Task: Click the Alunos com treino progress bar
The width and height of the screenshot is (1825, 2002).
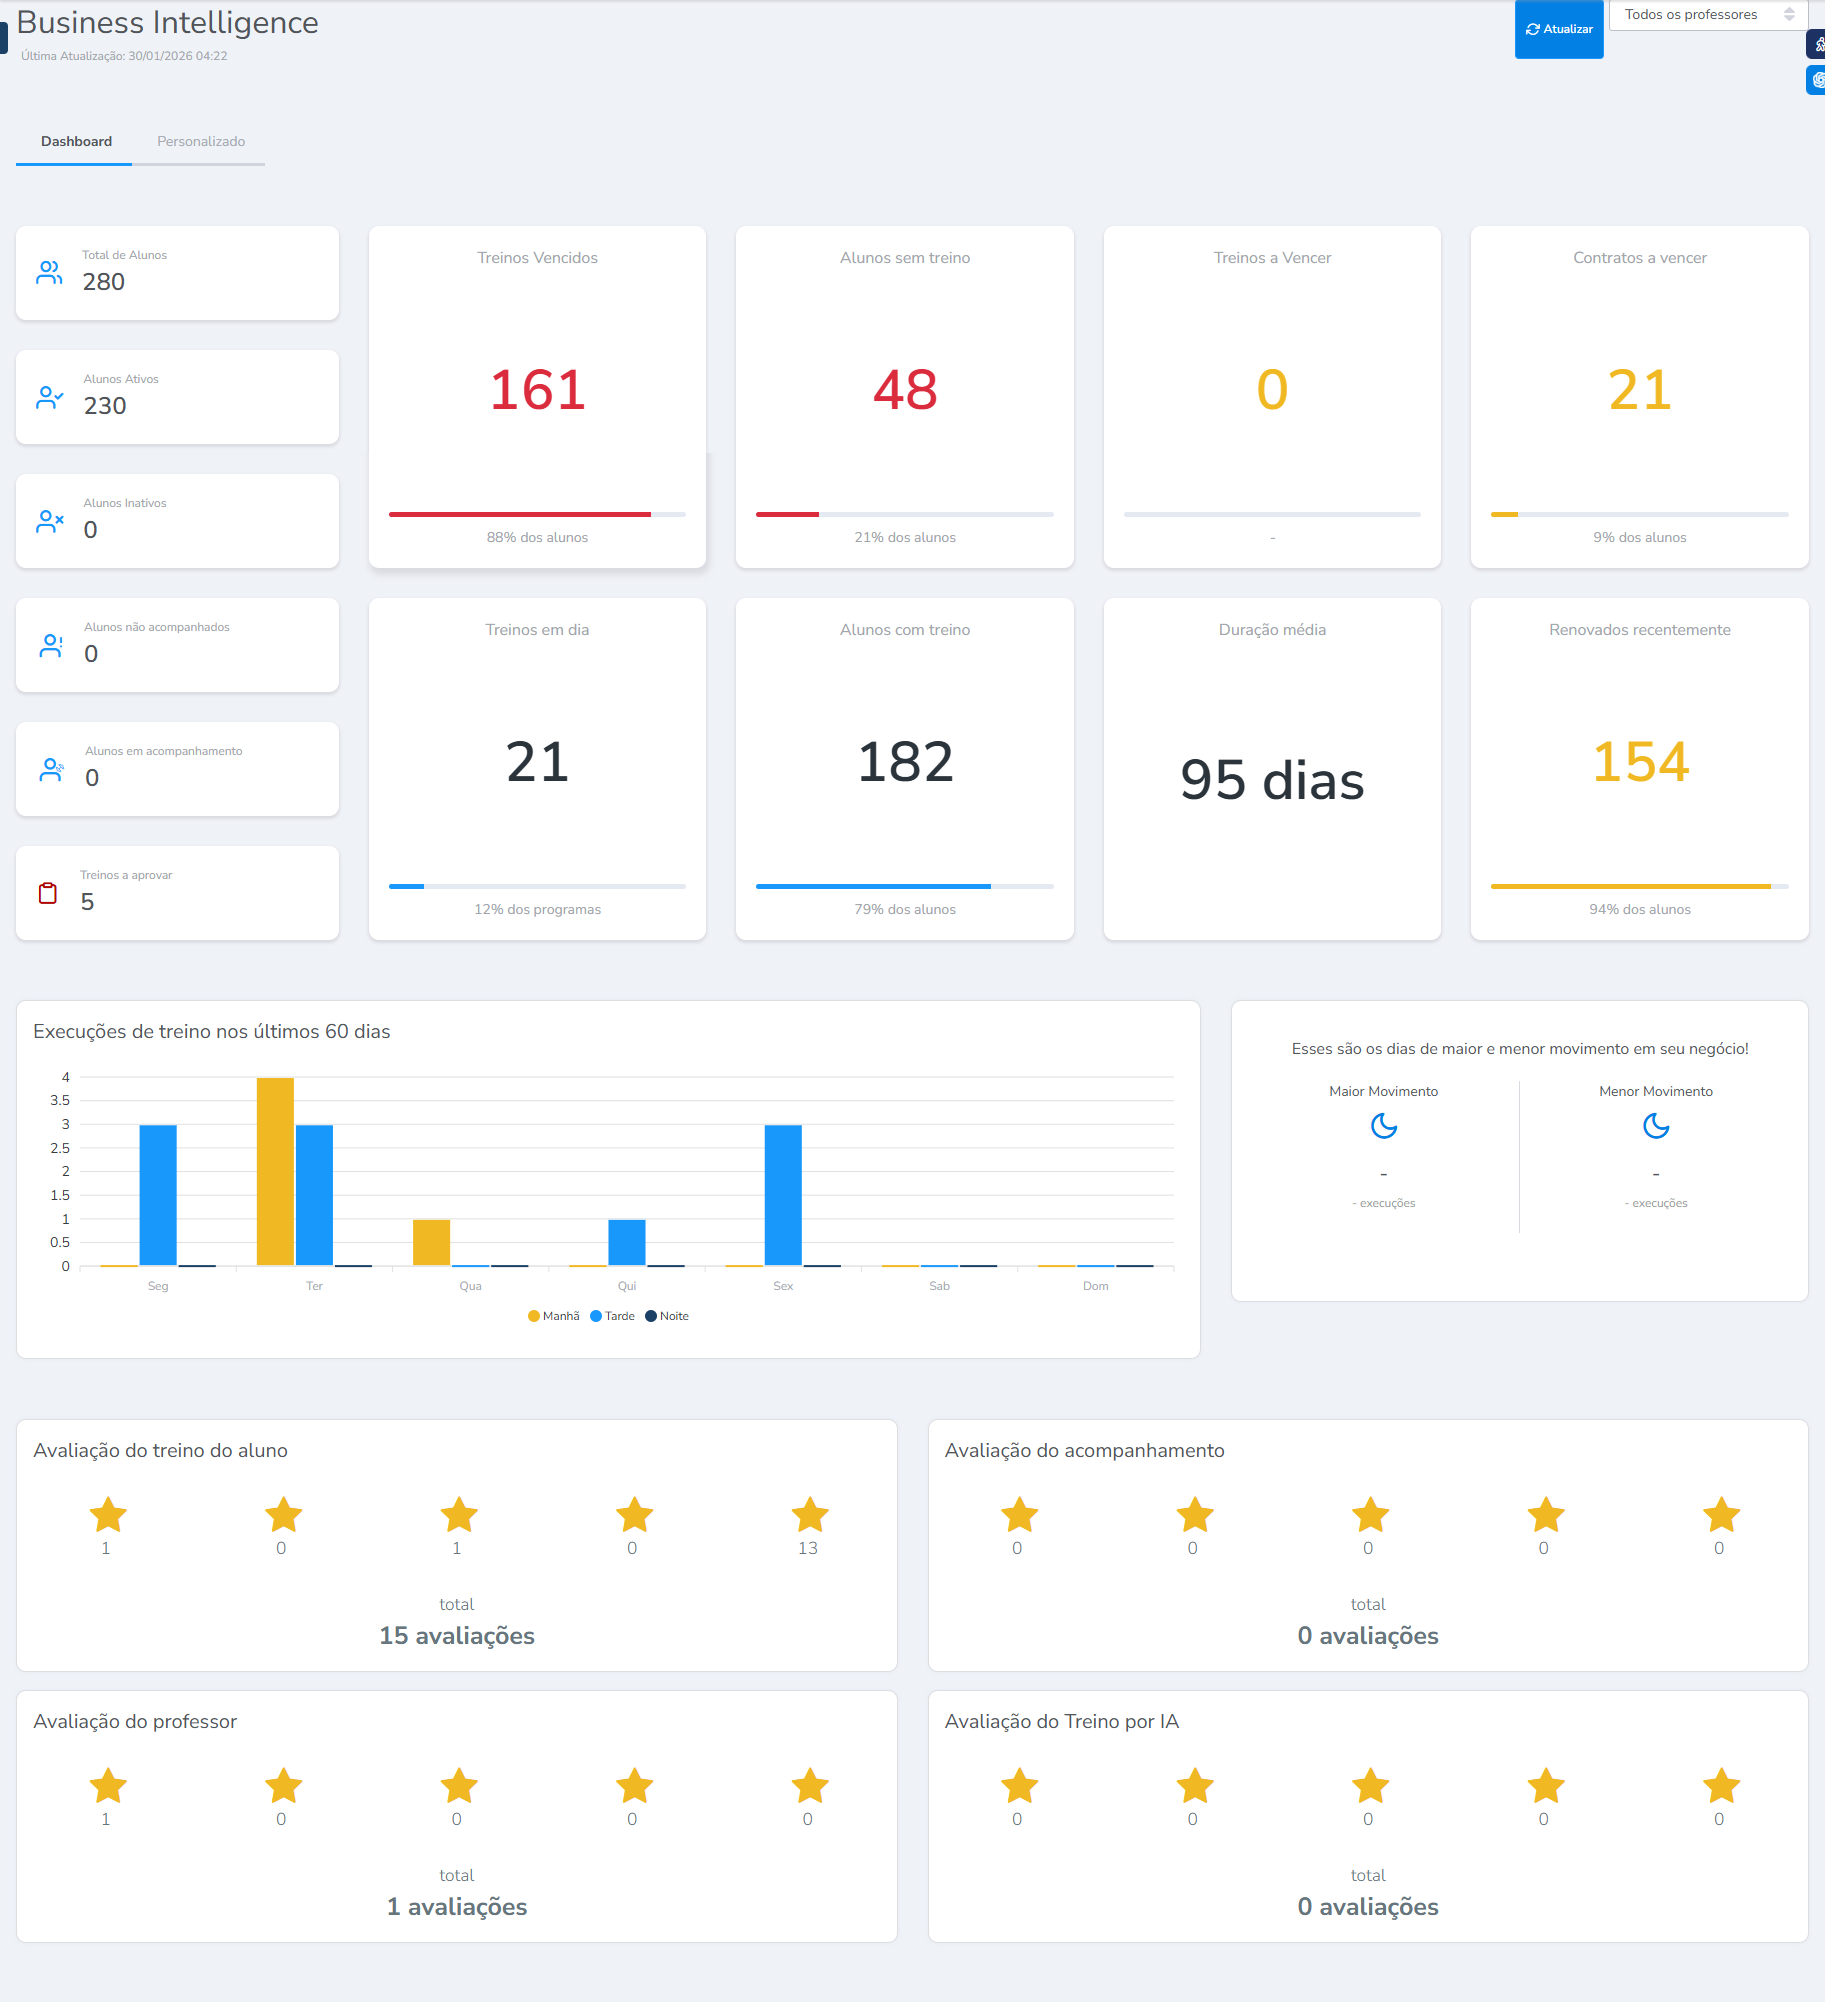Action: pyautogui.click(x=904, y=886)
